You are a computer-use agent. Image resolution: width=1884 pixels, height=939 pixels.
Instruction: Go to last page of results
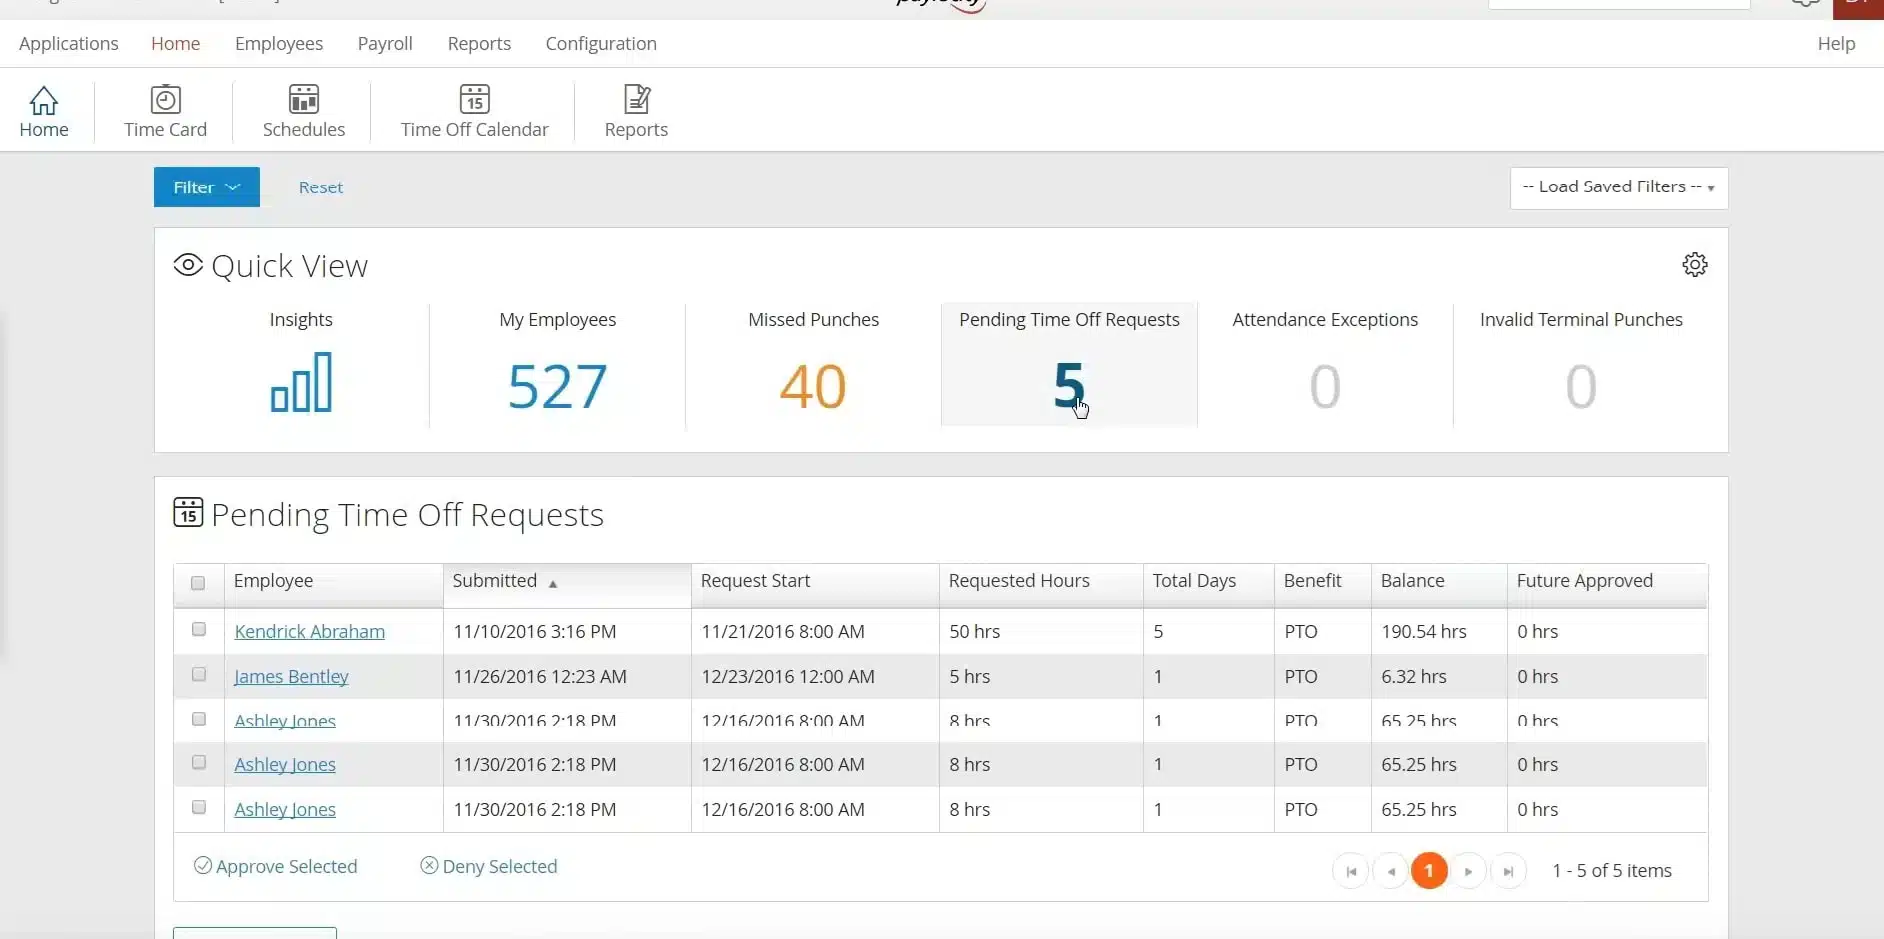point(1508,871)
